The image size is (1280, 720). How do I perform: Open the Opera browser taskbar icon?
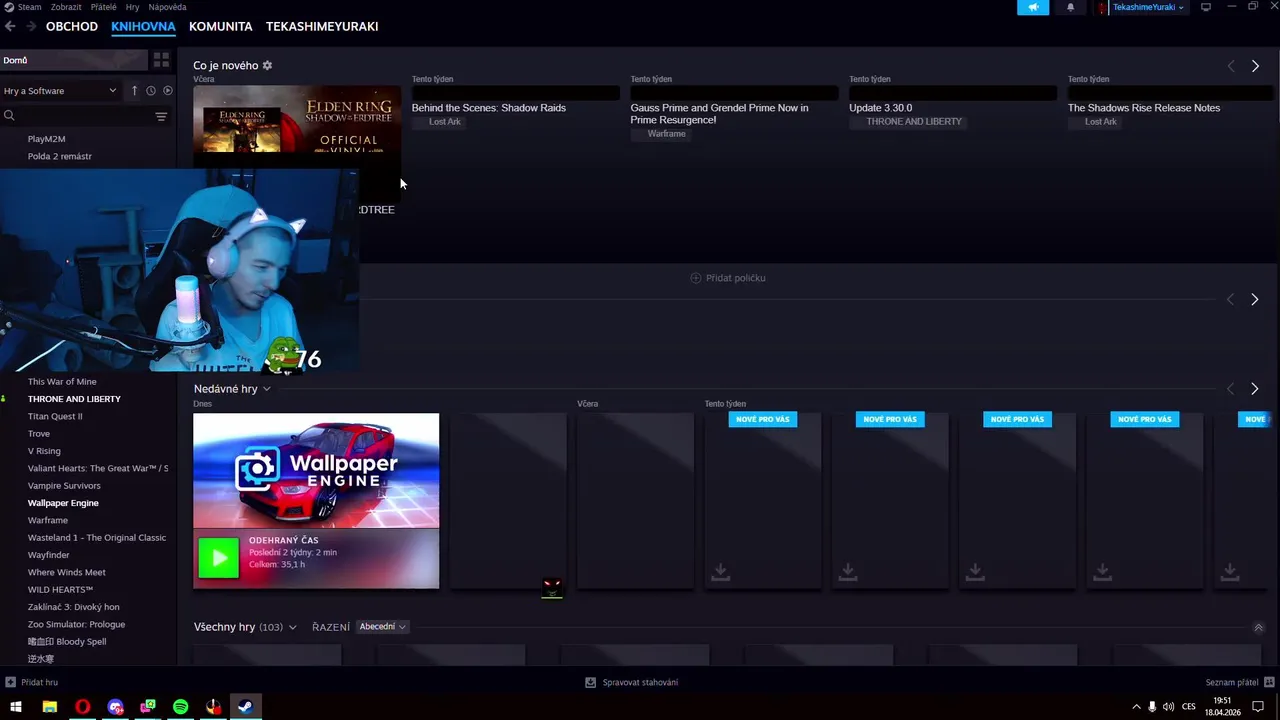click(82, 707)
